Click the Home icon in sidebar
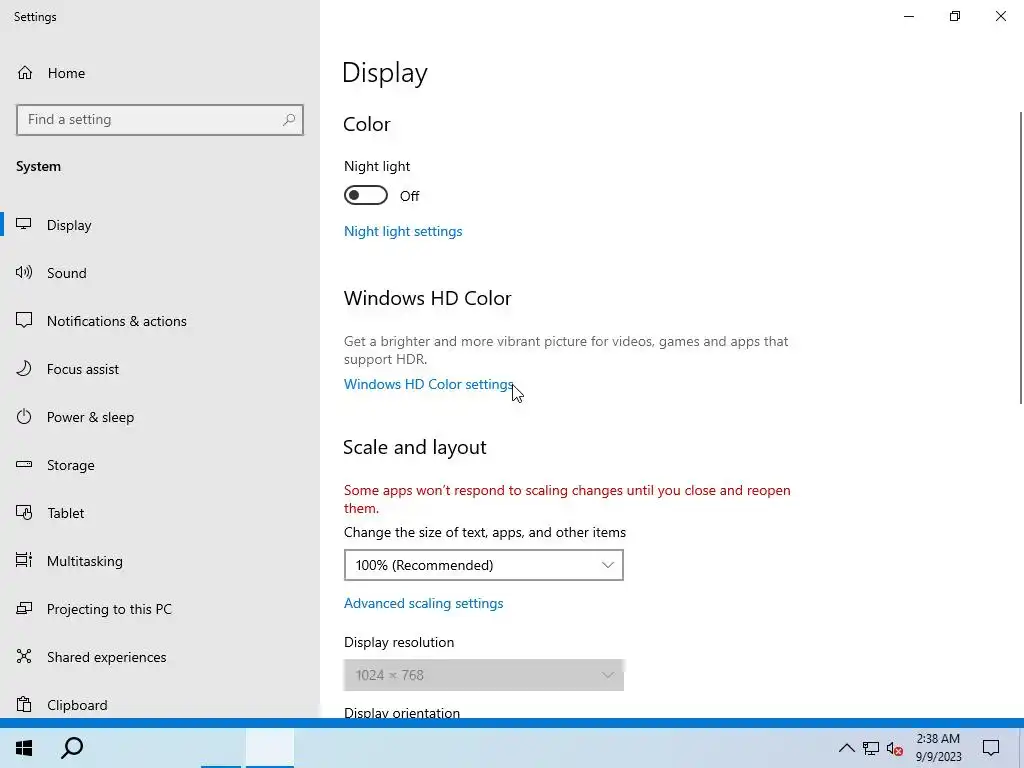1024x768 pixels. [25, 72]
